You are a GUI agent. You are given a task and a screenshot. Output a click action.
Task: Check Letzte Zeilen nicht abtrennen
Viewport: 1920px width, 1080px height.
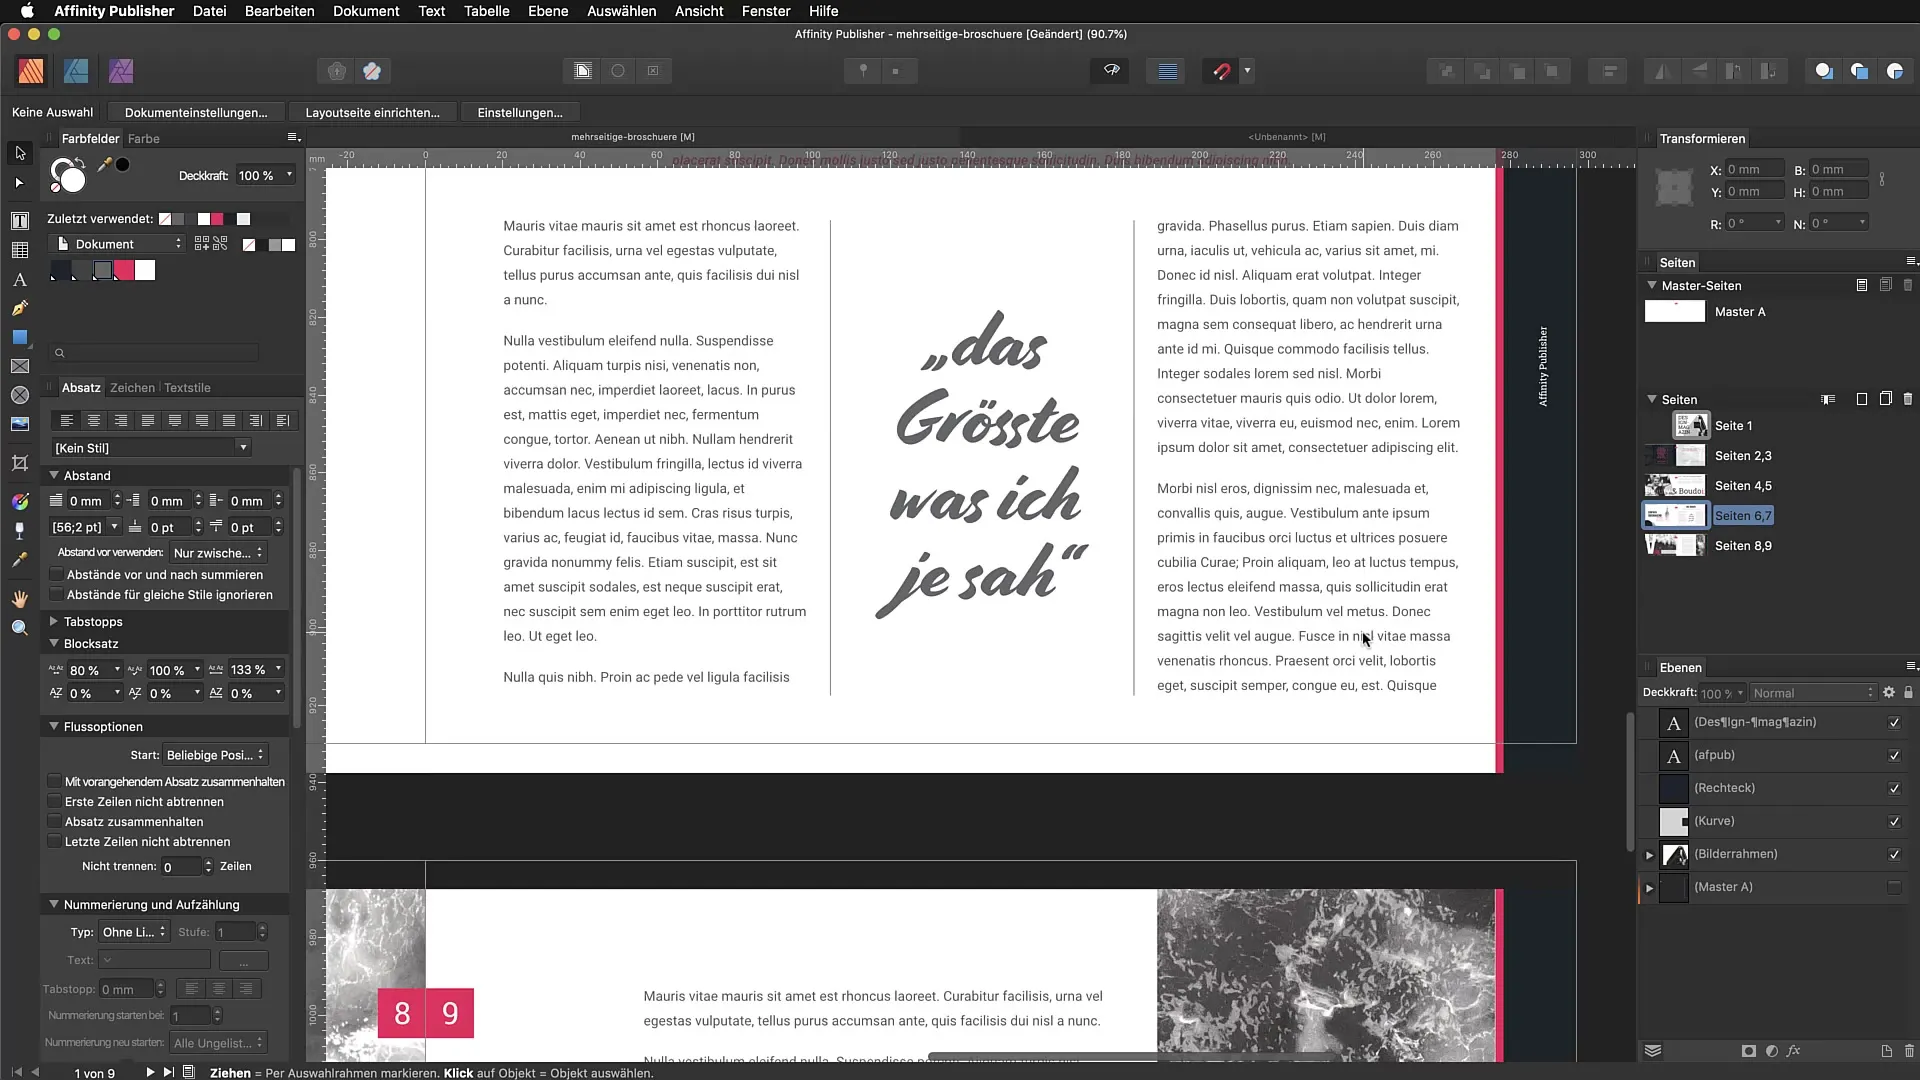(x=55, y=841)
